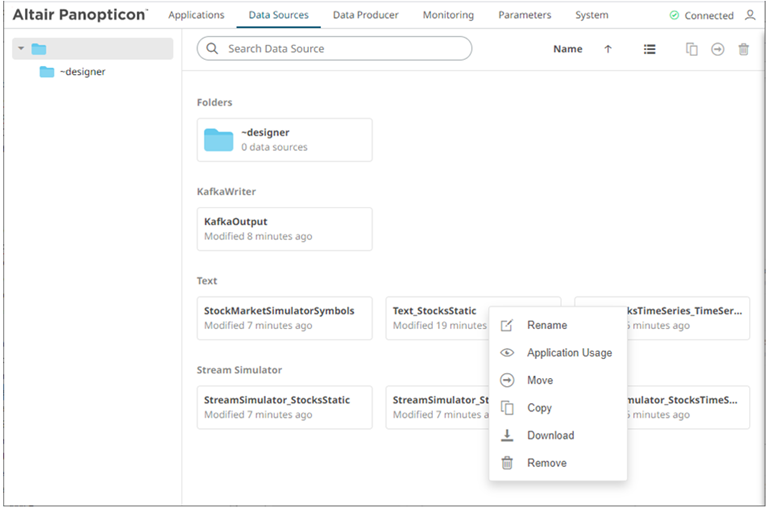Click Download in the context menu

tap(550, 435)
